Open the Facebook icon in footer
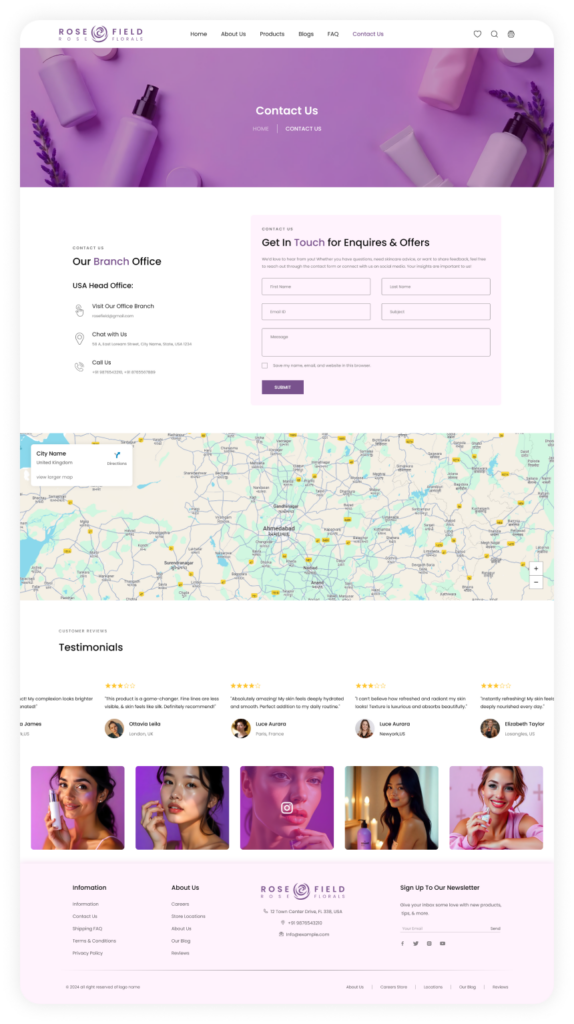 click(402, 944)
